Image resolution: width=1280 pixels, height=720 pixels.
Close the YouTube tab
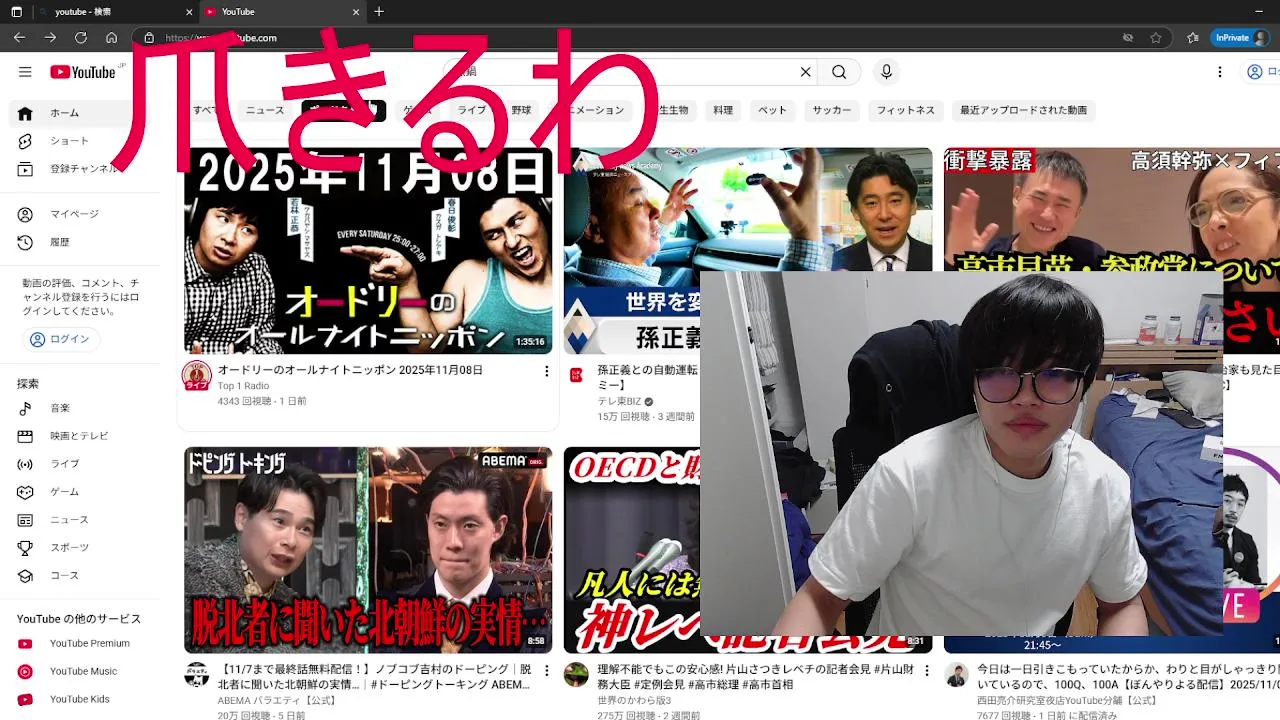356,12
